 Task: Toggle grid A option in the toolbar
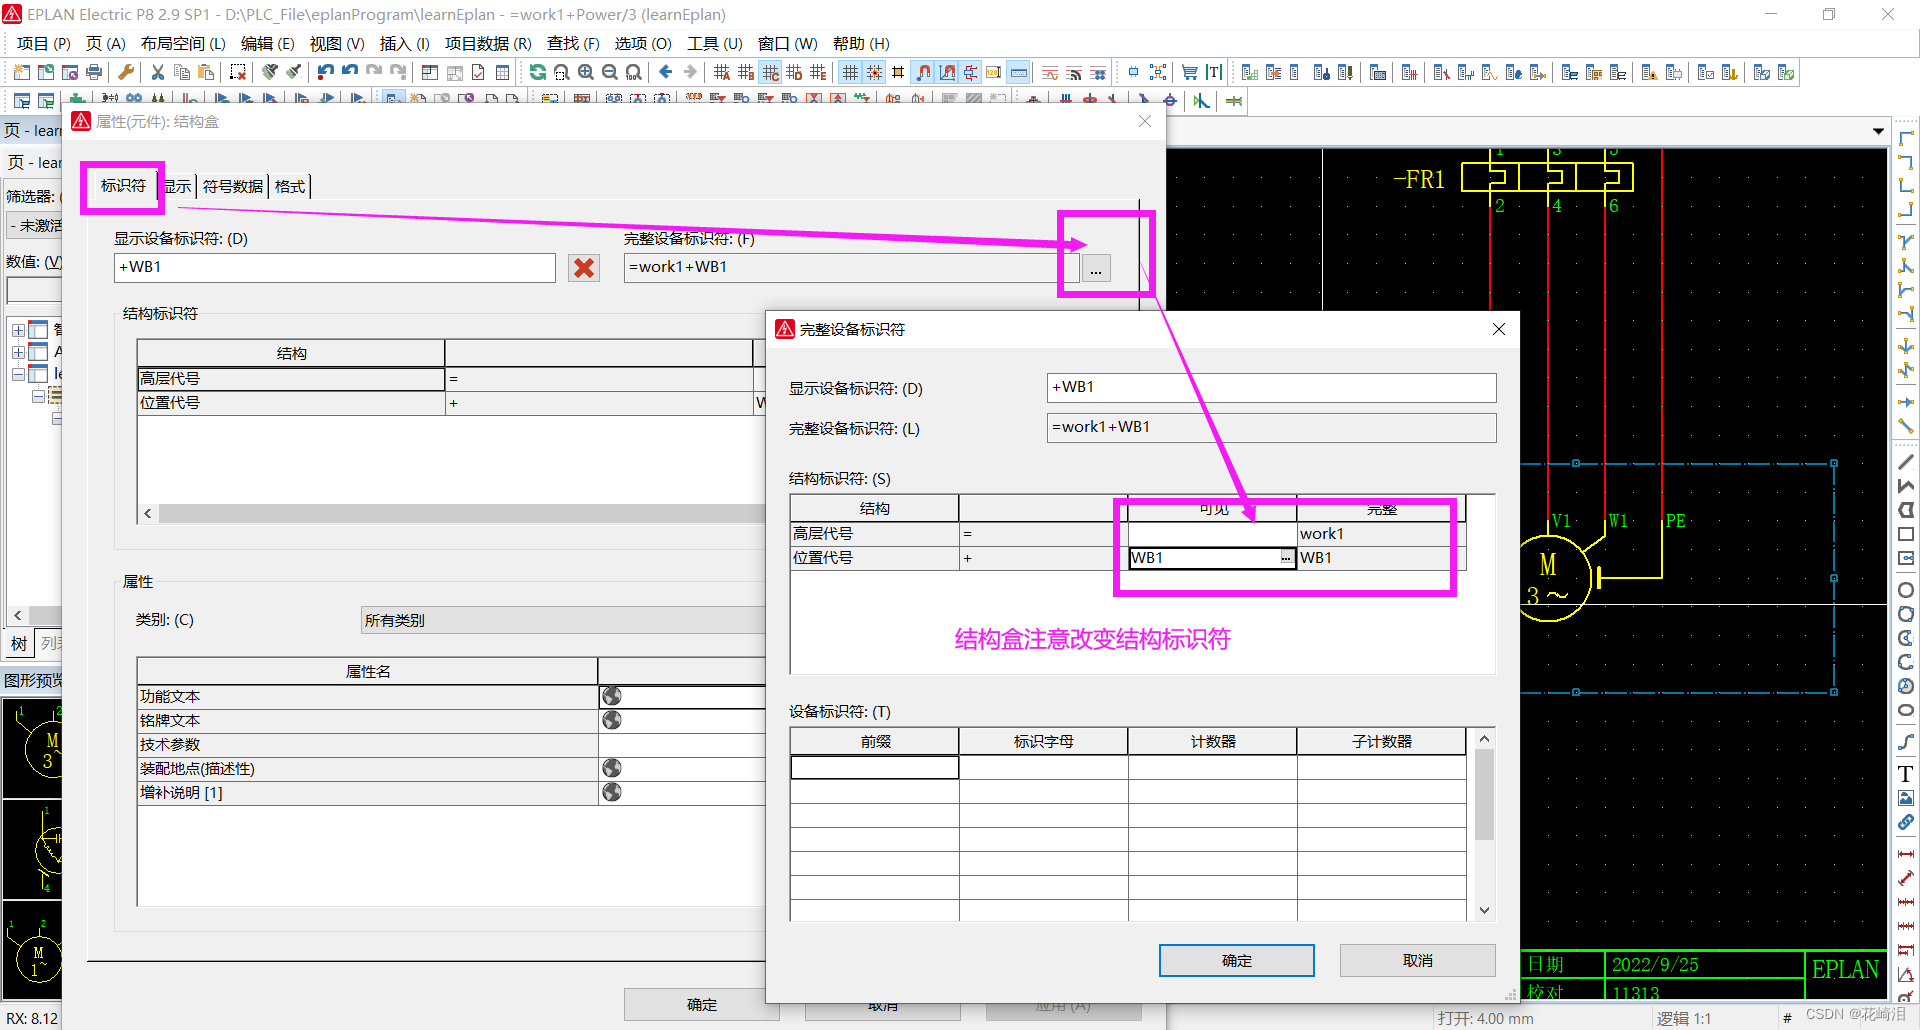point(722,72)
